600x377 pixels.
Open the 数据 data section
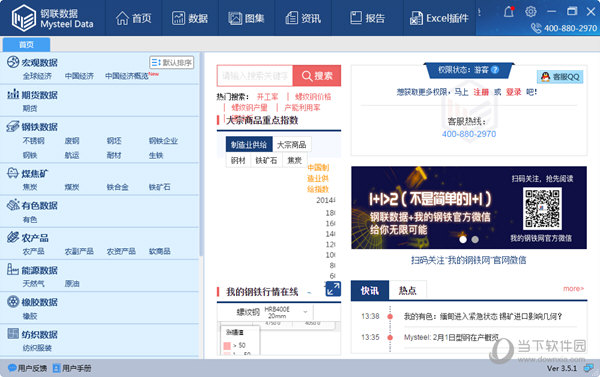[190, 18]
